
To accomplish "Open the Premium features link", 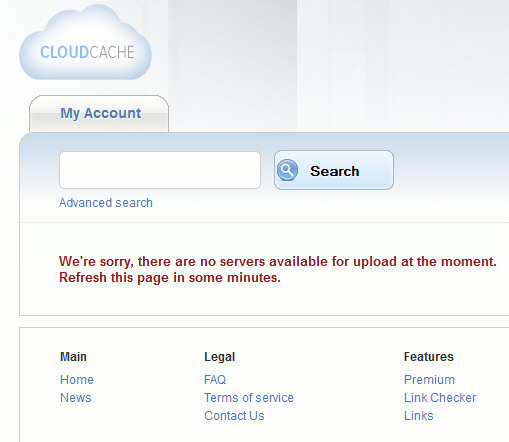I will 429,380.
